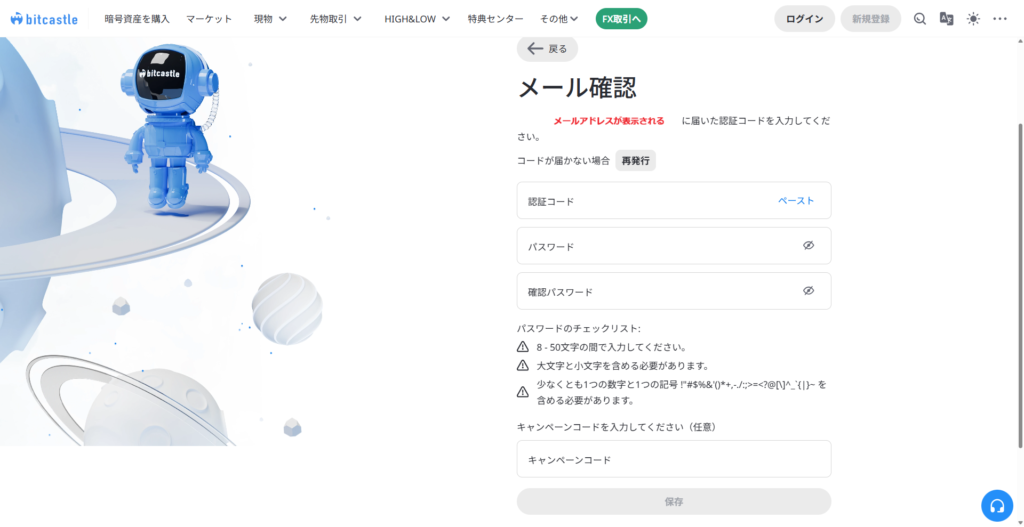
Task: Click the ログイン button
Action: [x=805, y=19]
